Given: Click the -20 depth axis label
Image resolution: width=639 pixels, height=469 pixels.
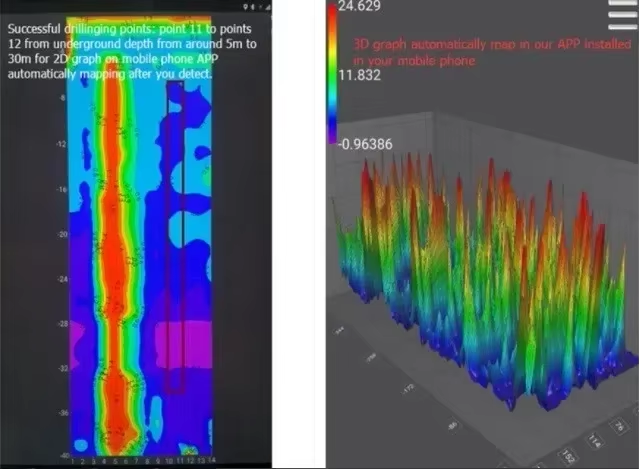Looking at the screenshot, I should 62,234.
